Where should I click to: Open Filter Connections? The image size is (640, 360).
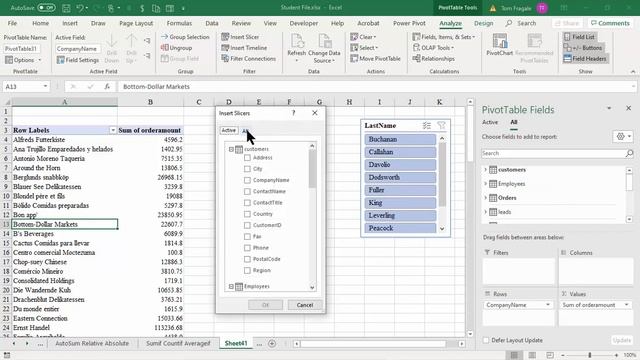point(248,59)
